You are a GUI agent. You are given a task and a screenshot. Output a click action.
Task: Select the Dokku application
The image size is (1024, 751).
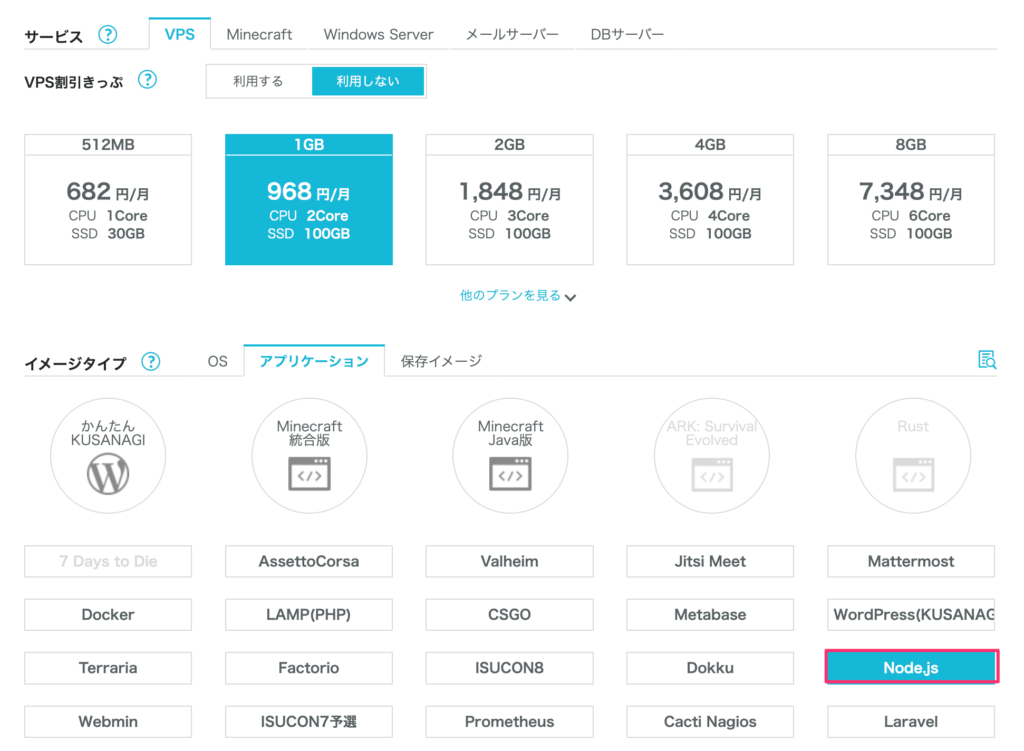[x=710, y=668]
